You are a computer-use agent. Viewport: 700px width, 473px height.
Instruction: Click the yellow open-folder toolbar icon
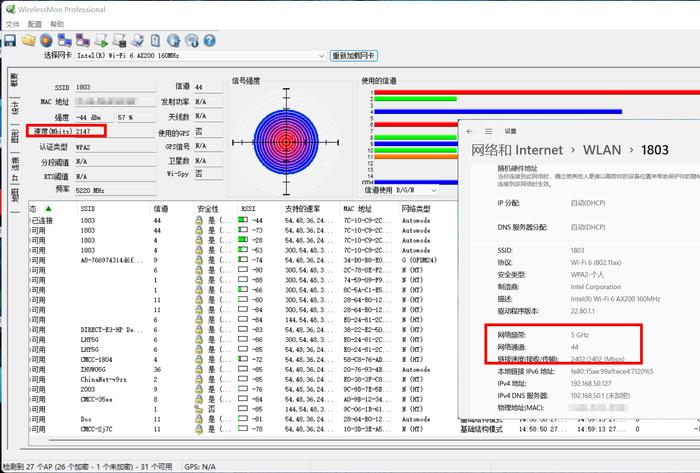point(28,41)
